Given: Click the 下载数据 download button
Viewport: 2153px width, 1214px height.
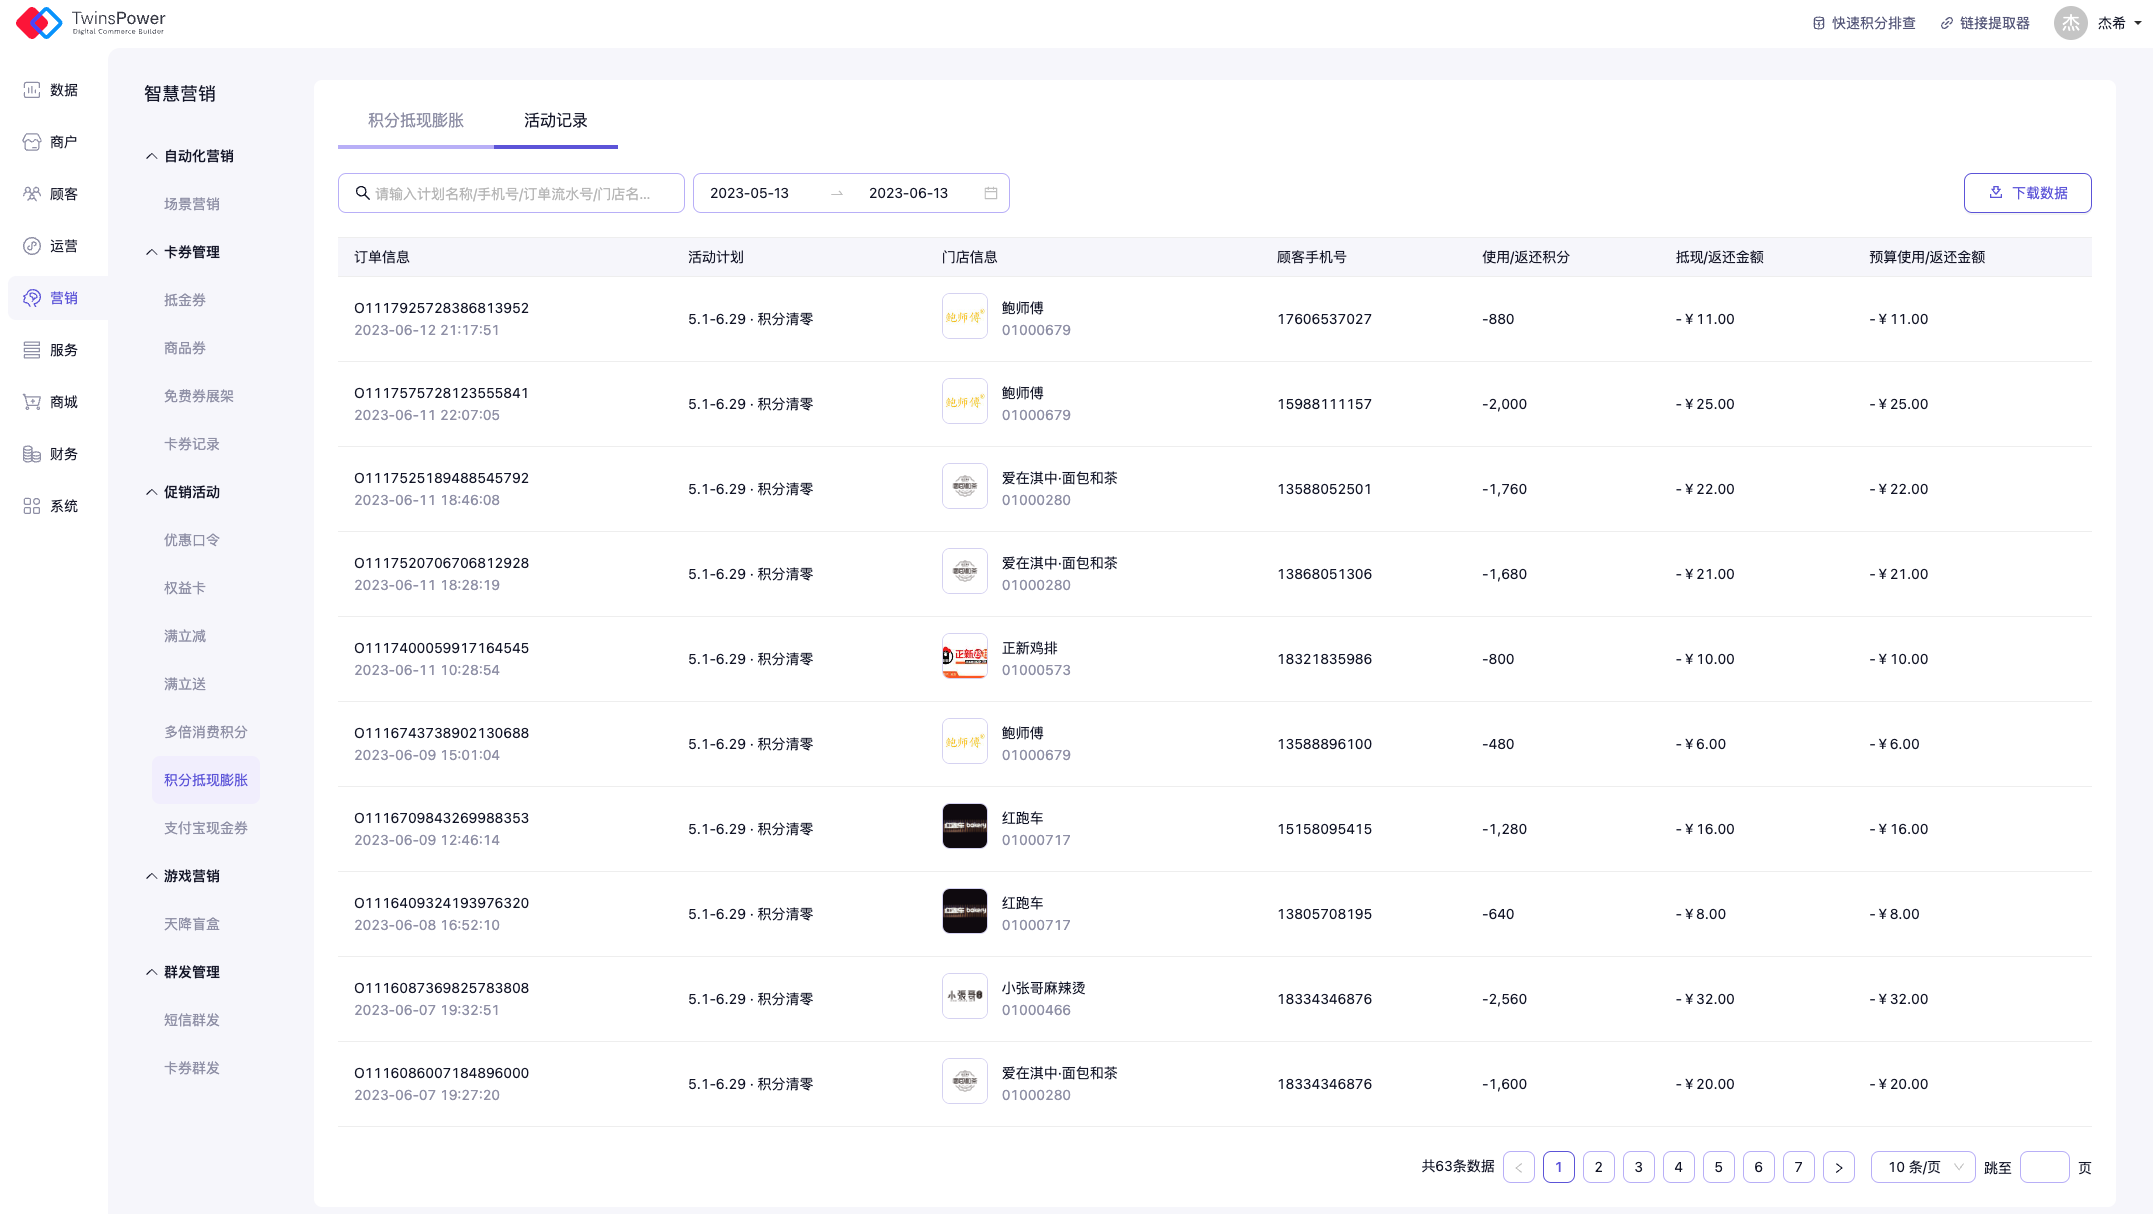Looking at the screenshot, I should click(2027, 193).
